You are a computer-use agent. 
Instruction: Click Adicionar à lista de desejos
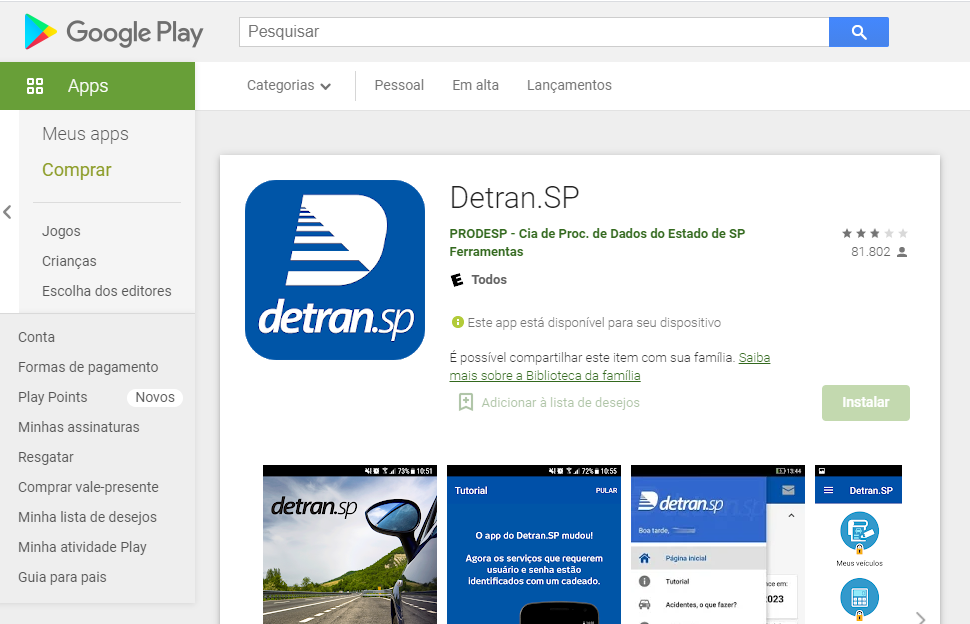coord(560,403)
